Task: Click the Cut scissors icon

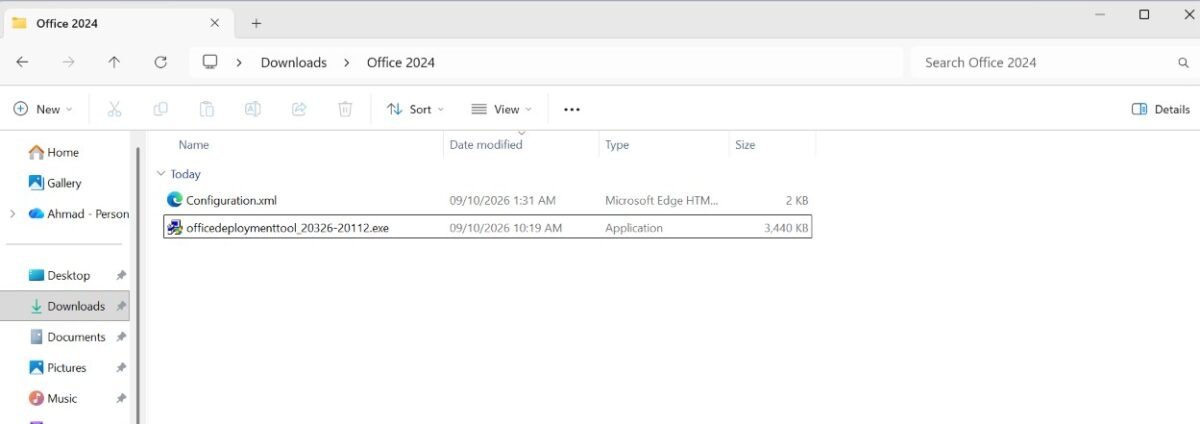Action: (x=114, y=109)
